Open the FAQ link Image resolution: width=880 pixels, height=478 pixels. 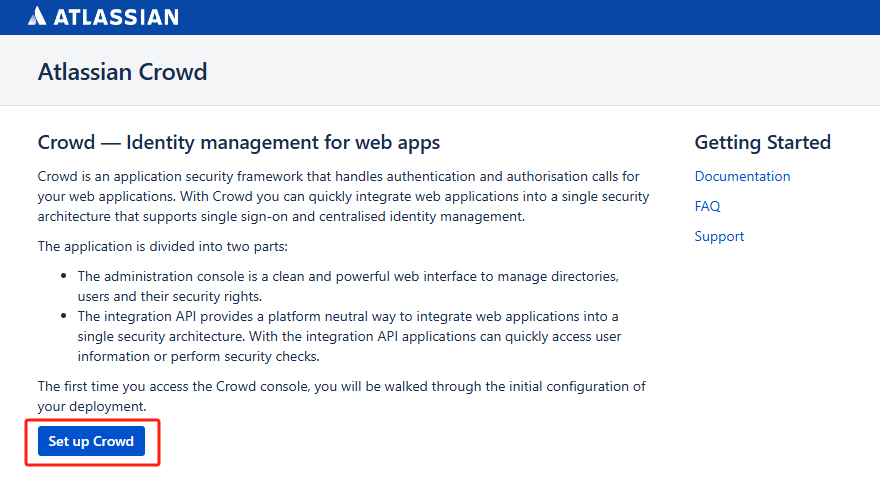(x=707, y=206)
